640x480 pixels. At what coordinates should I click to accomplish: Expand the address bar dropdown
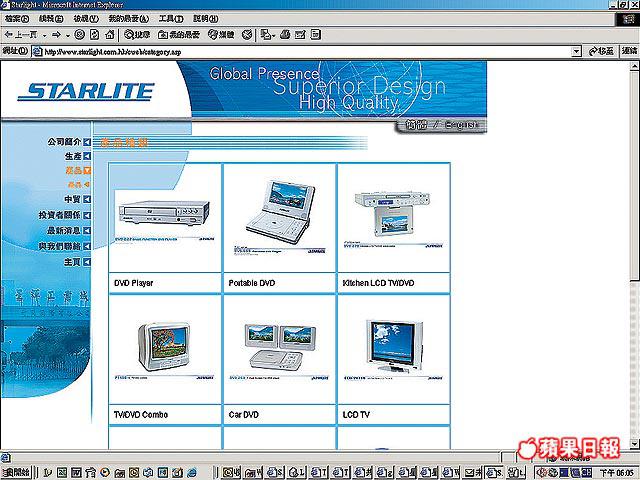click(576, 51)
